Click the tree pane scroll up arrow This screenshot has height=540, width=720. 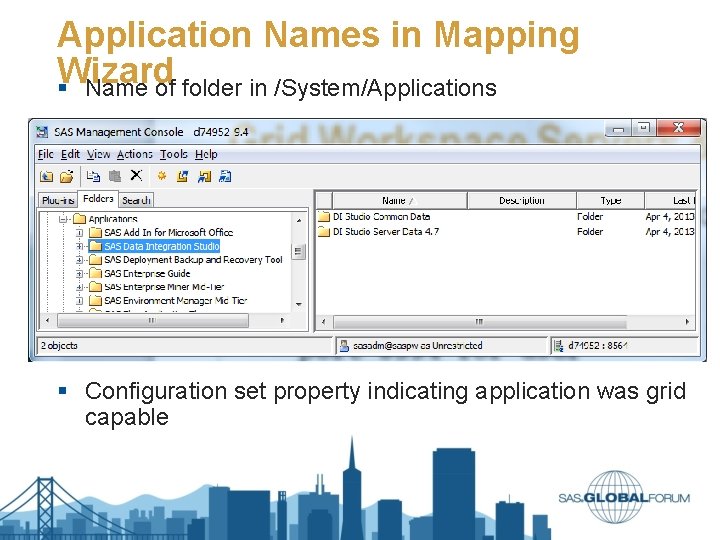click(x=299, y=220)
